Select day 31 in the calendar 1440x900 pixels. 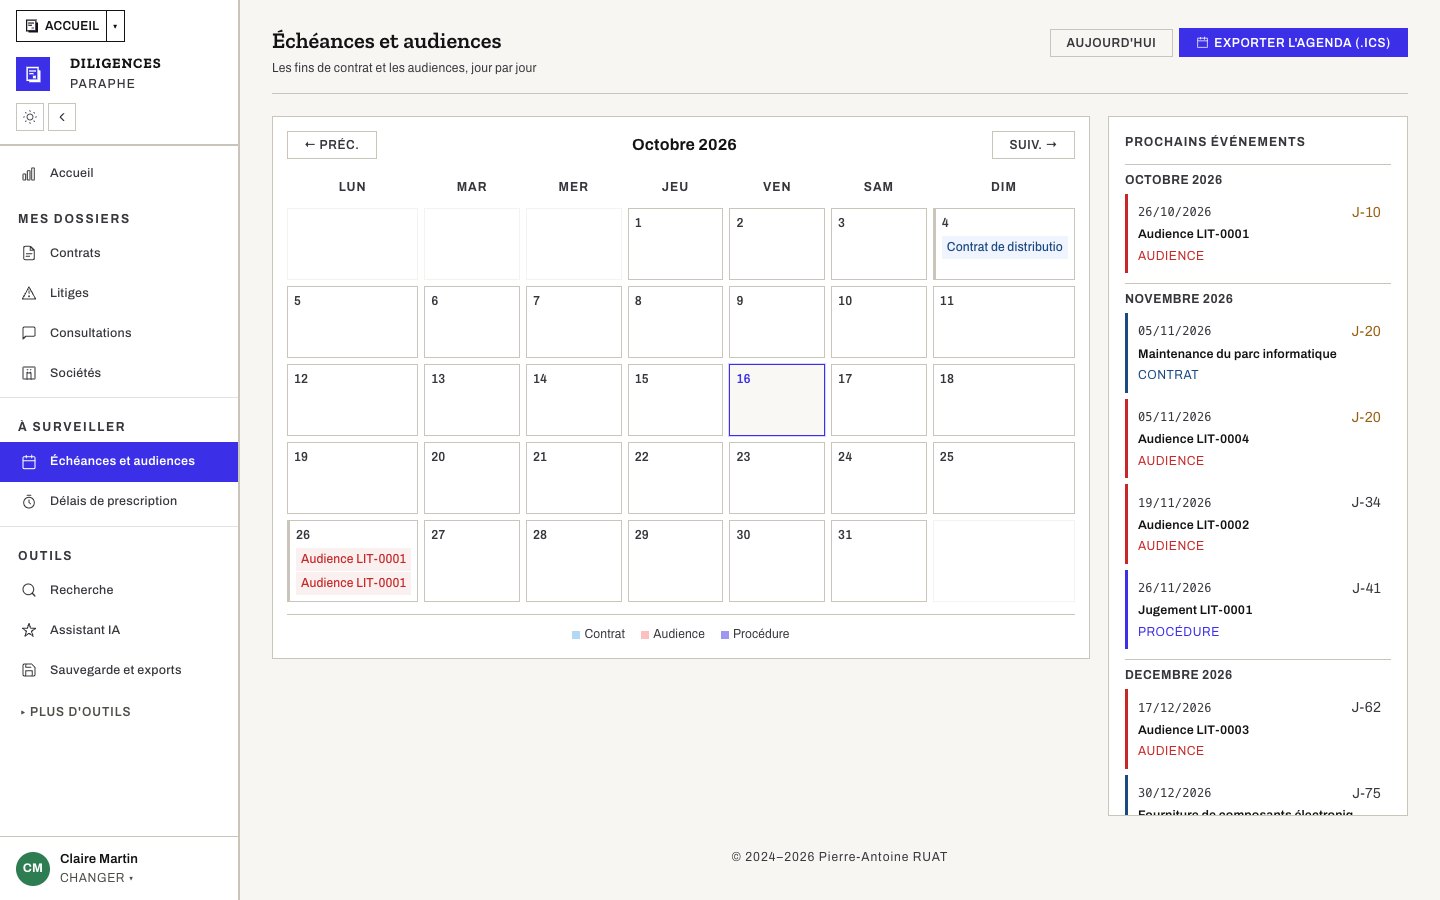tap(878, 561)
